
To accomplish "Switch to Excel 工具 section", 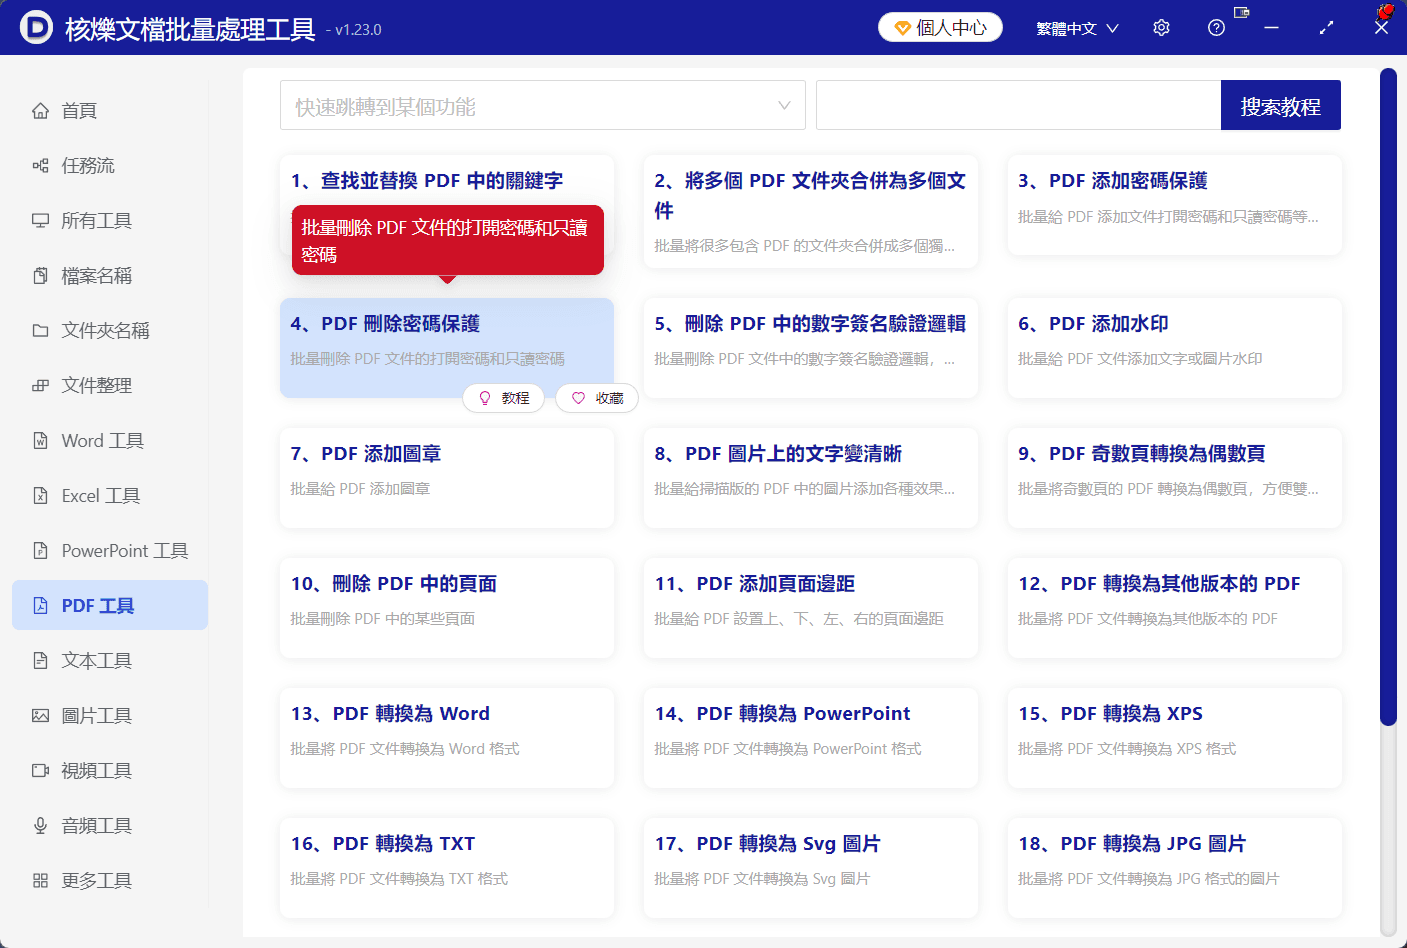I will click(x=110, y=496).
